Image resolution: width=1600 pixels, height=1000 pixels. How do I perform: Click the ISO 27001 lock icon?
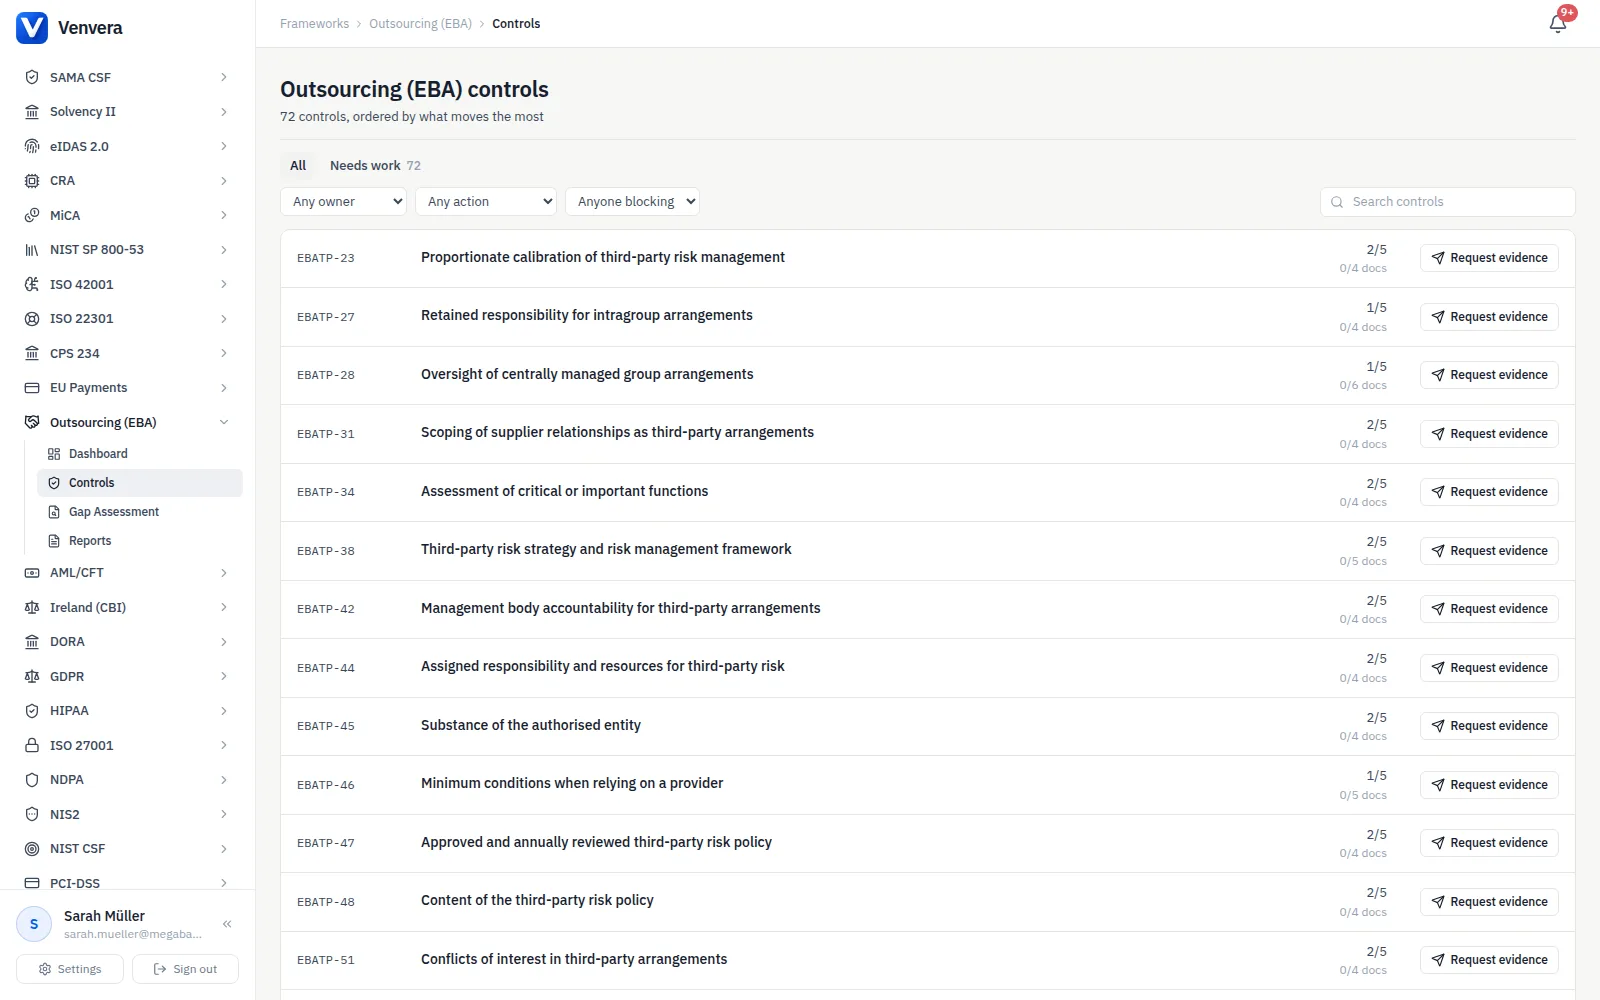[32, 745]
